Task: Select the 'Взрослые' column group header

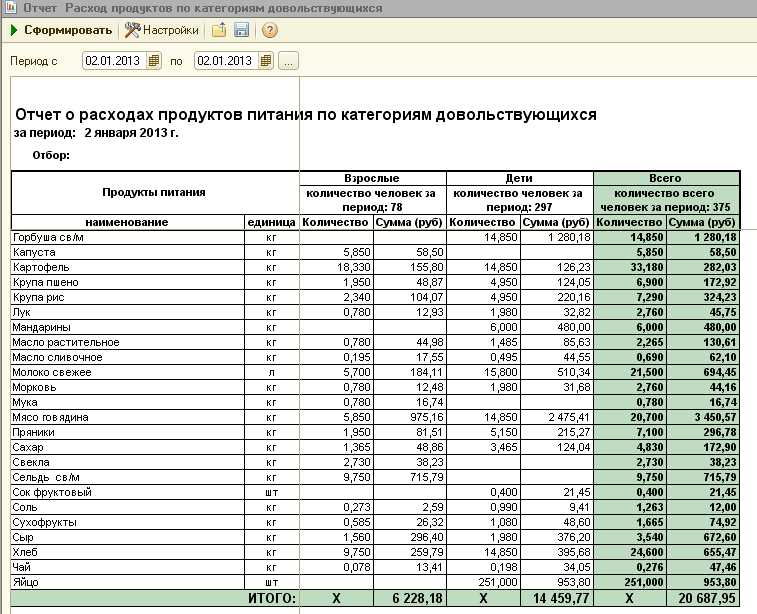Action: click(372, 176)
